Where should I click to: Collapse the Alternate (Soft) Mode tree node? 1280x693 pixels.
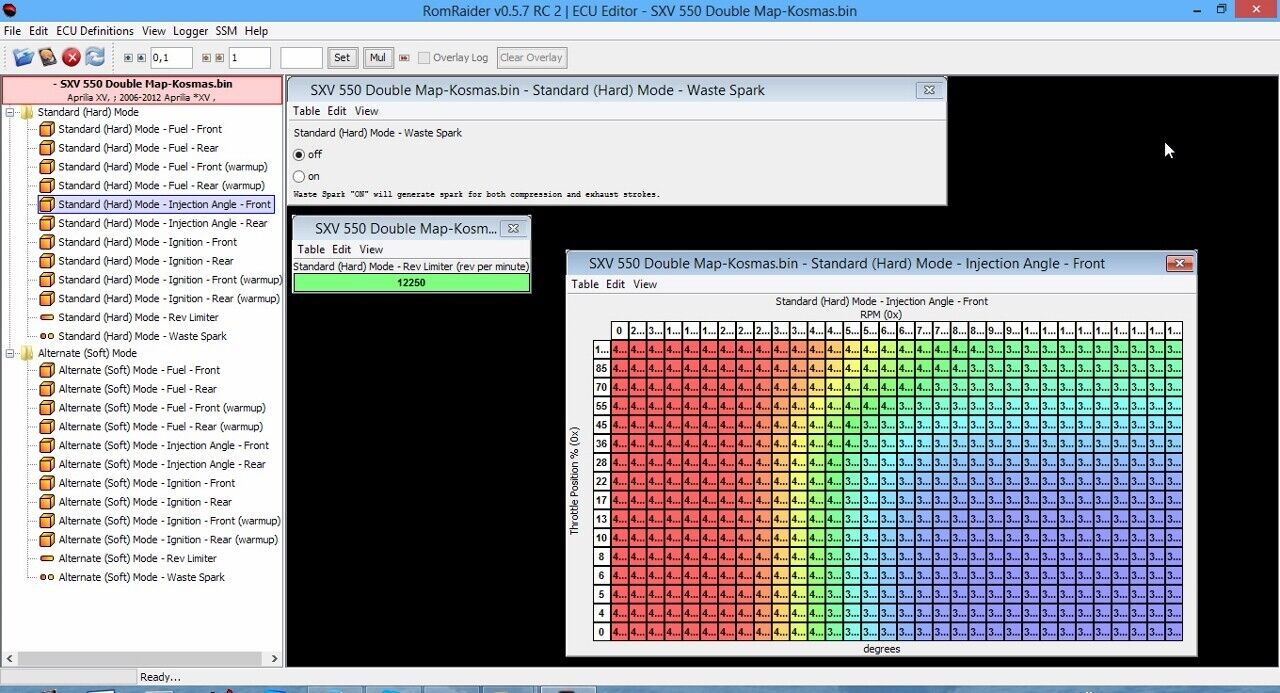[x=10, y=353]
